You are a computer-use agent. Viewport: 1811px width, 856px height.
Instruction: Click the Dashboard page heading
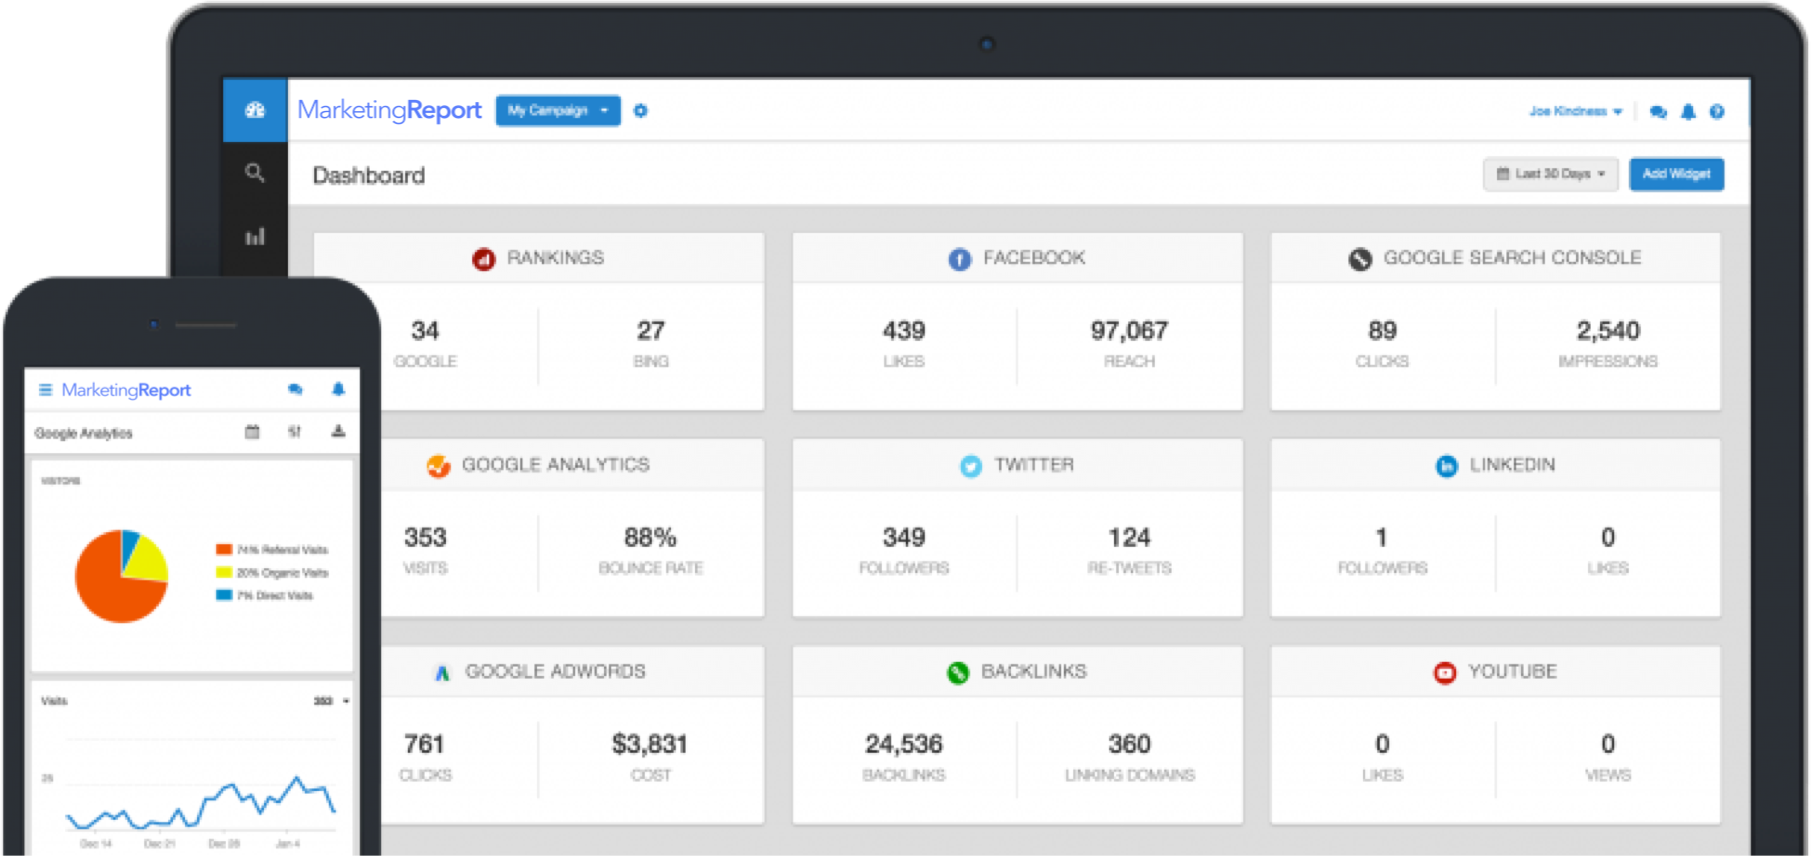click(x=369, y=176)
